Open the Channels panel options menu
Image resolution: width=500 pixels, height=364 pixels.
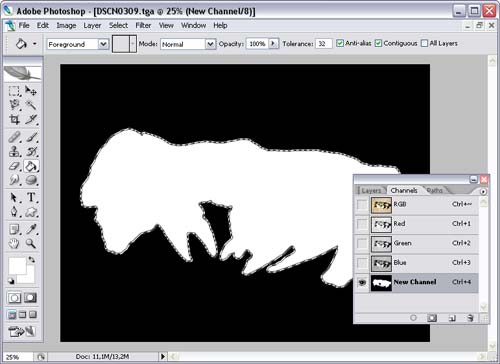(x=483, y=191)
